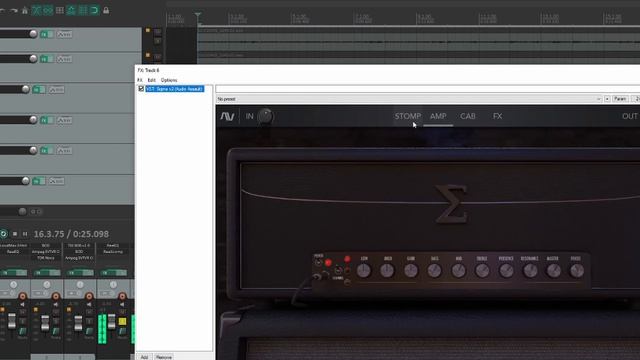This screenshot has height=360, width=640.
Task: Click the IN input knob
Action: [265, 116]
